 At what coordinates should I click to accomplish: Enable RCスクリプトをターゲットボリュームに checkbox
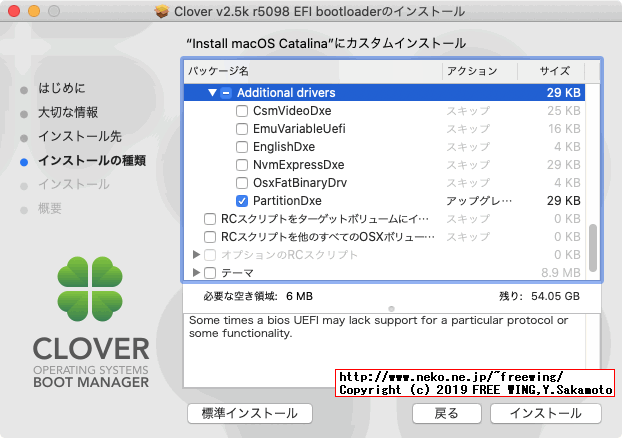tap(210, 219)
